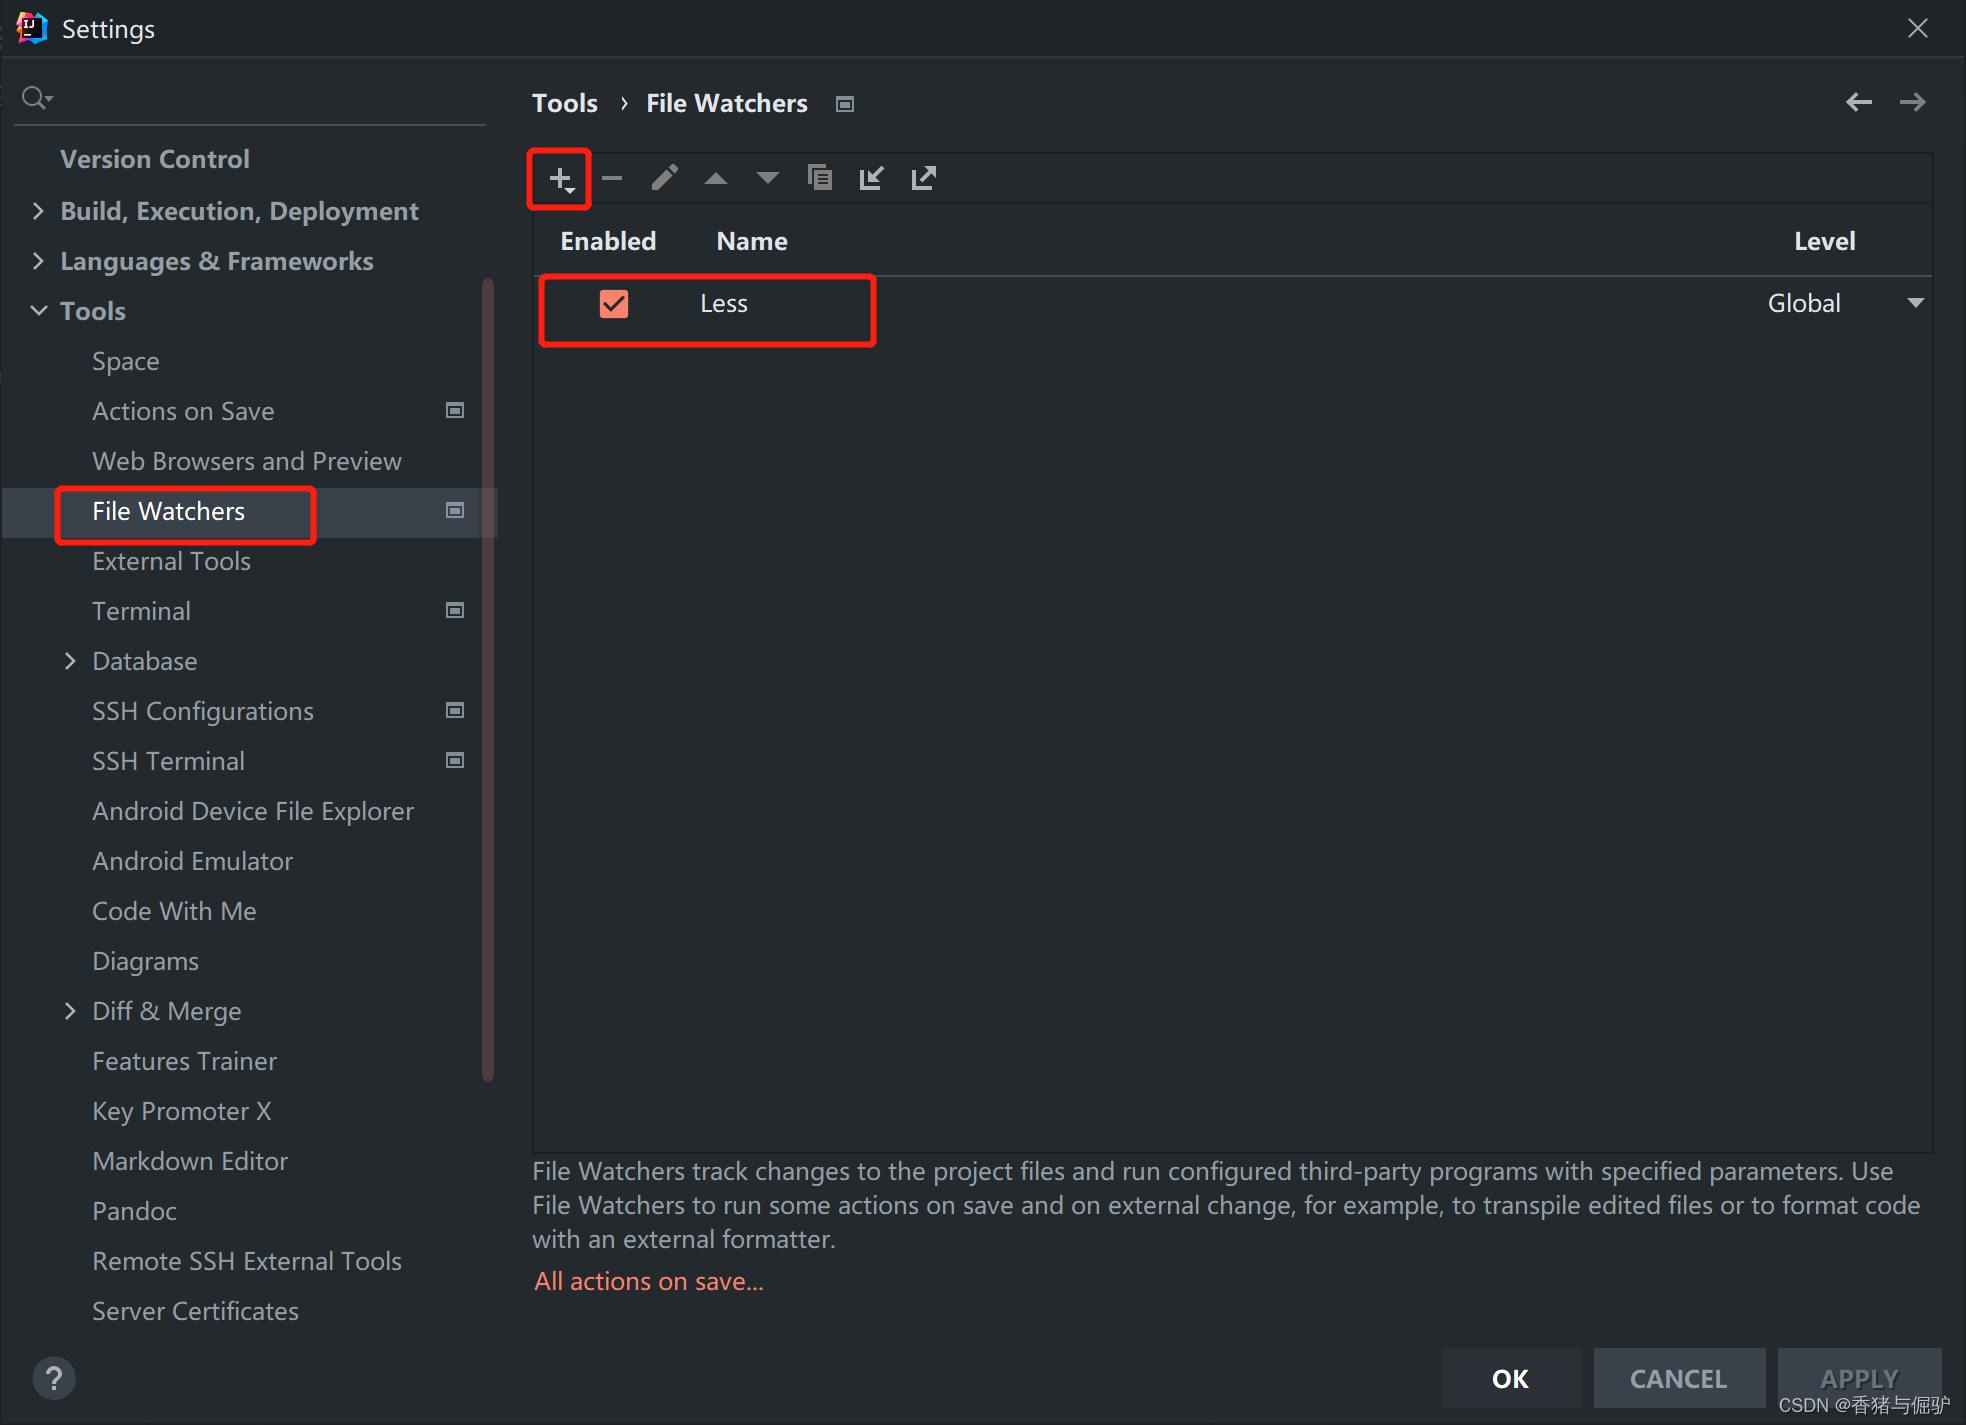This screenshot has height=1425, width=1966.
Task: Collapse the Tools section
Action: click(38, 311)
